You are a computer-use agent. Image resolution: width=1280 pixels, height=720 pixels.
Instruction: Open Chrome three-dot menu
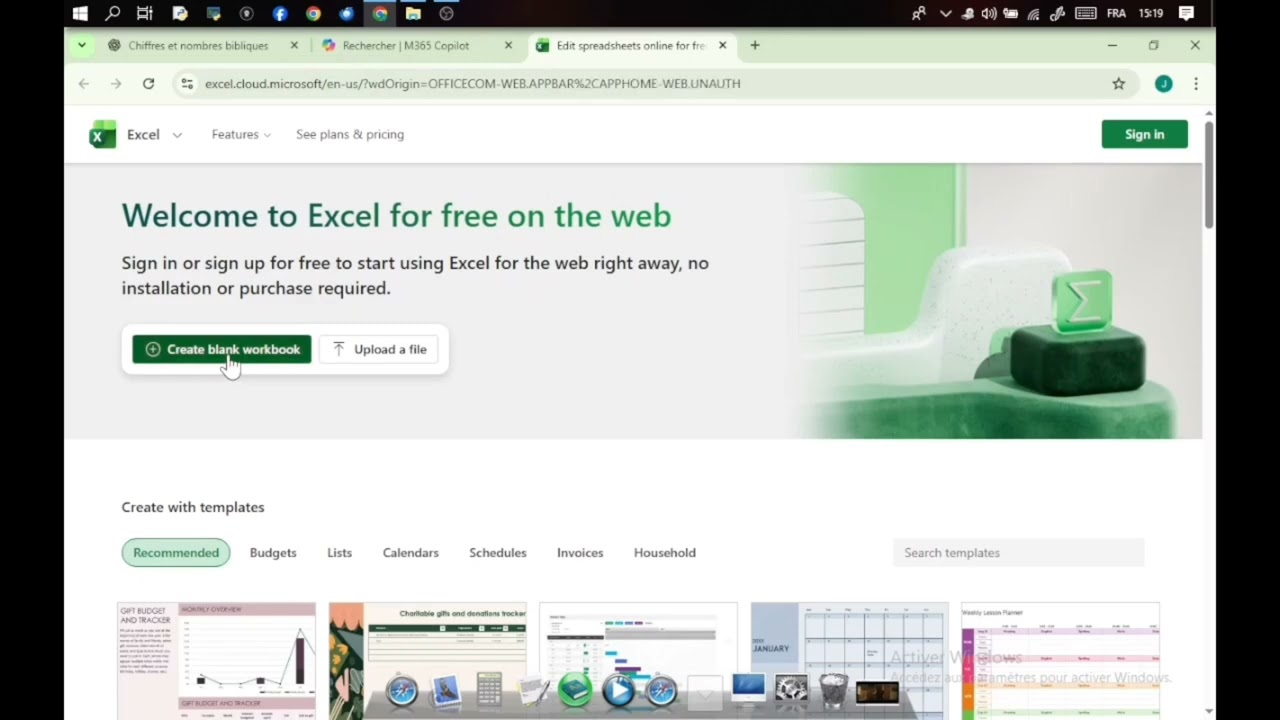pyautogui.click(x=1196, y=84)
